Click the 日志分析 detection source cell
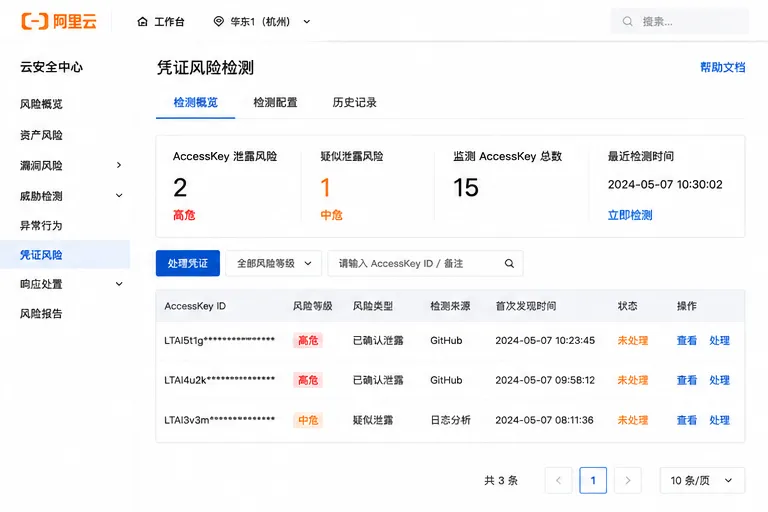This screenshot has height=512, width=768. pyautogui.click(x=451, y=420)
